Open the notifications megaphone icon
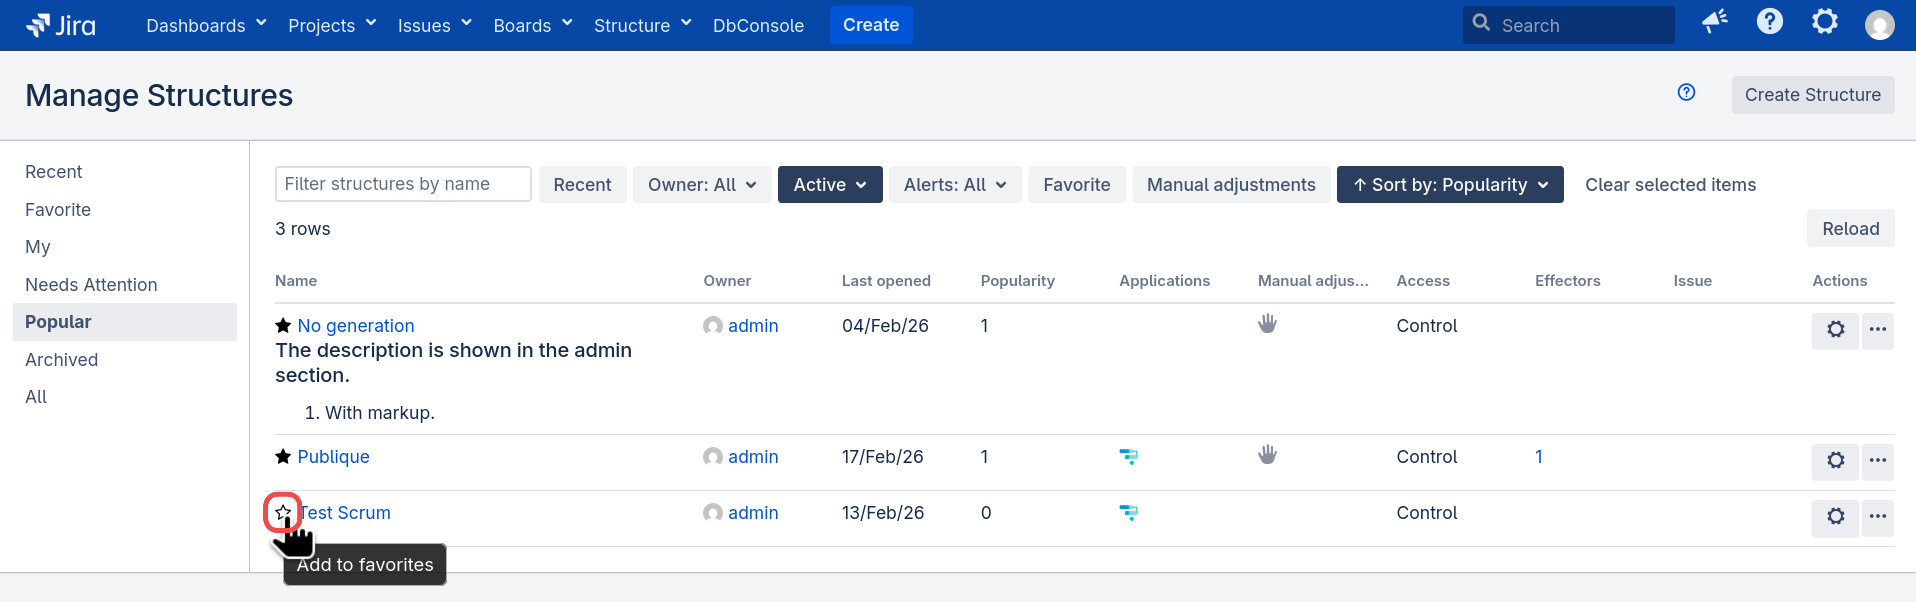This screenshot has height=602, width=1916. coord(1715,22)
